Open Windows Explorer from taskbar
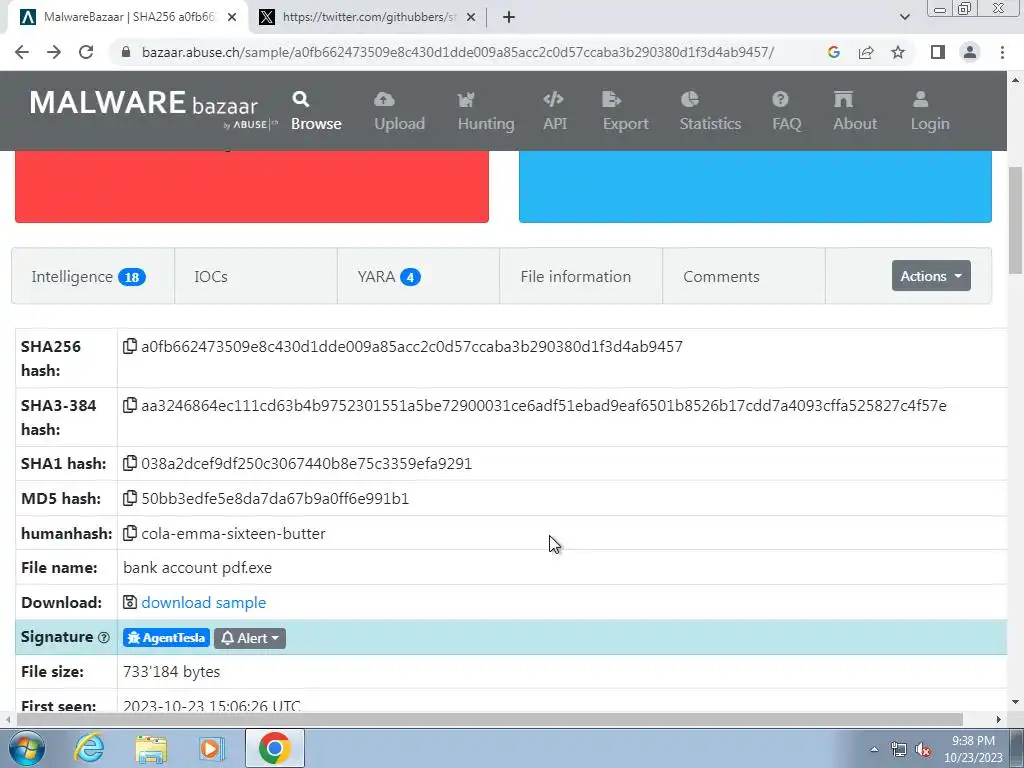 151,749
